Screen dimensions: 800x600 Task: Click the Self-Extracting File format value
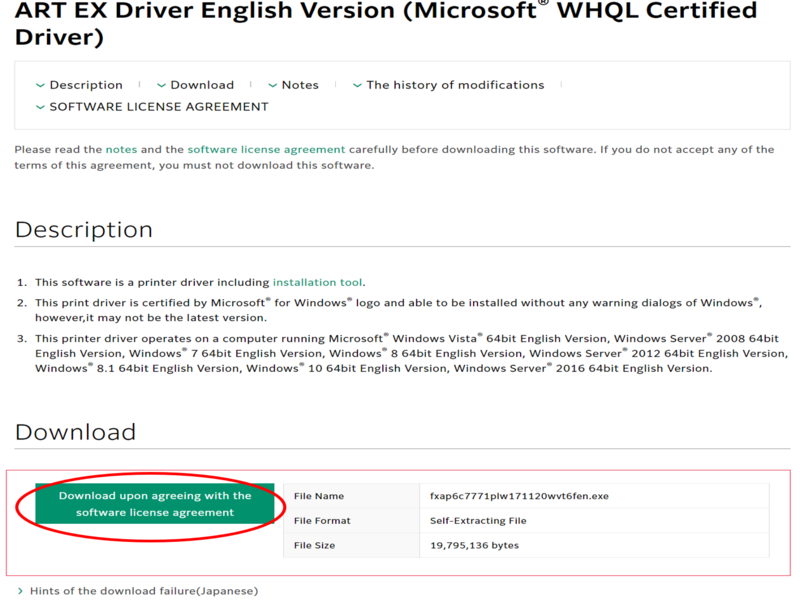[478, 521]
